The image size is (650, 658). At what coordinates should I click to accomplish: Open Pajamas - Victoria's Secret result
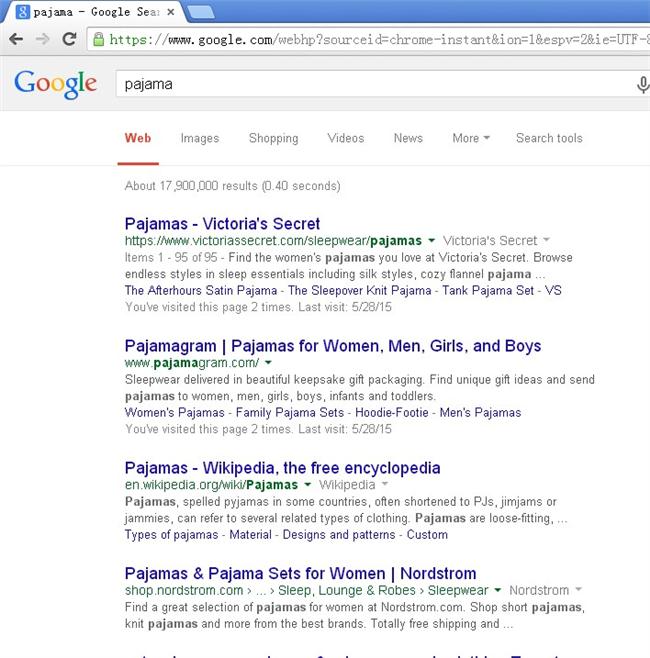pos(222,223)
